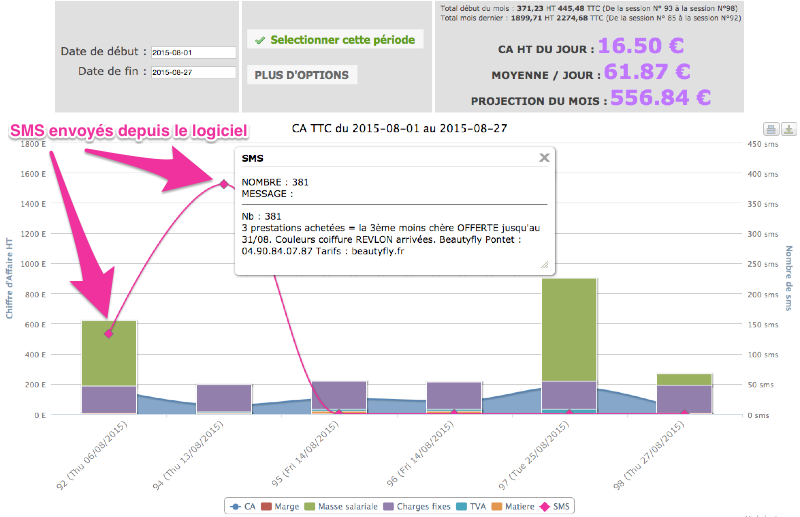This screenshot has width=800, height=517.
Task: Toggle the TVA legend entry
Action: (x=475, y=506)
